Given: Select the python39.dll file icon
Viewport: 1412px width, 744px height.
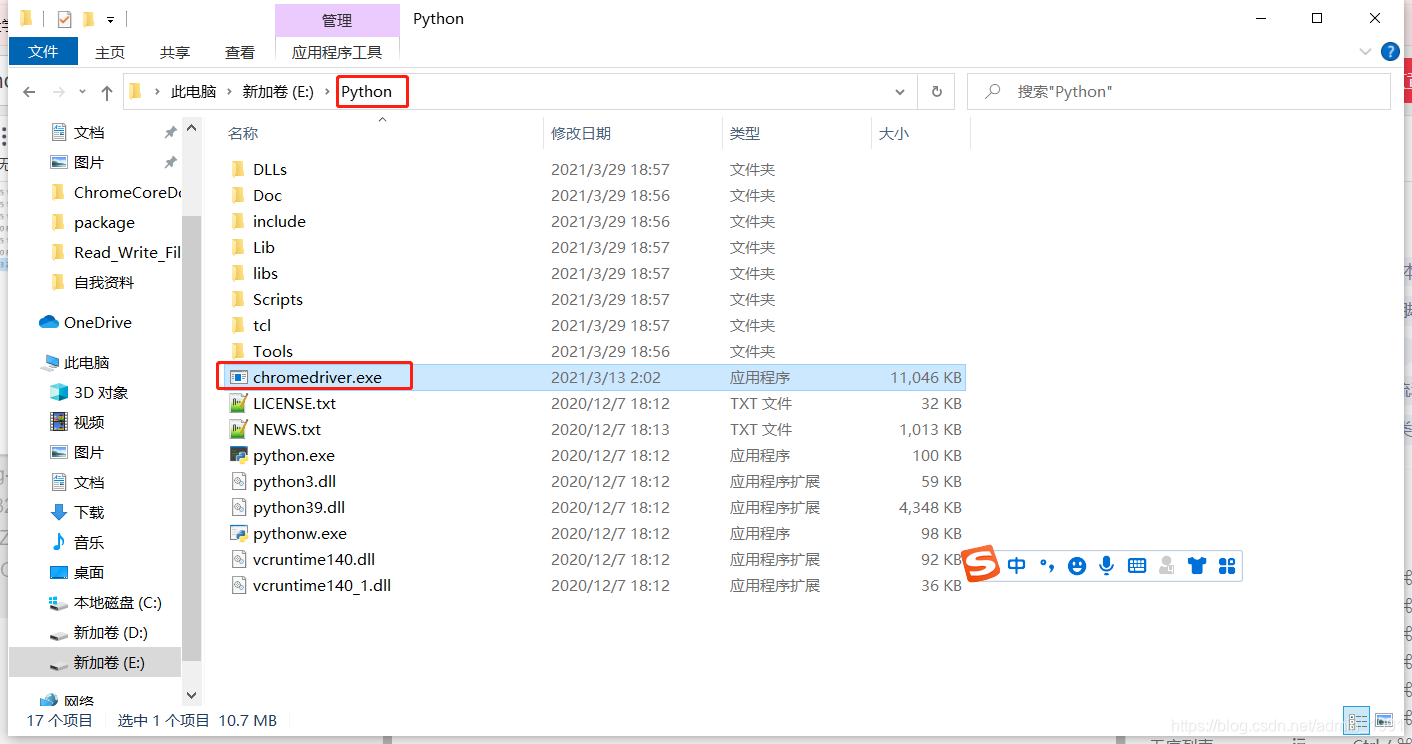Looking at the screenshot, I should (238, 507).
